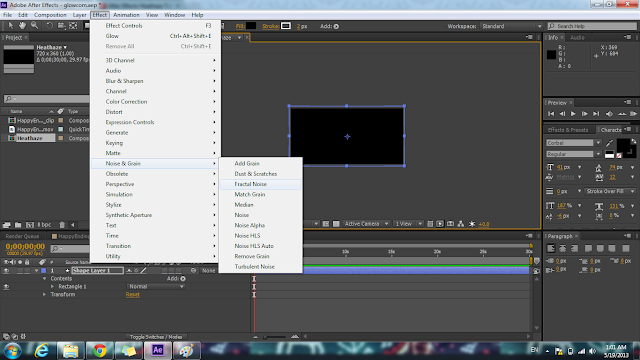
Task: Click the Fill label in toolbar
Action: [240, 26]
